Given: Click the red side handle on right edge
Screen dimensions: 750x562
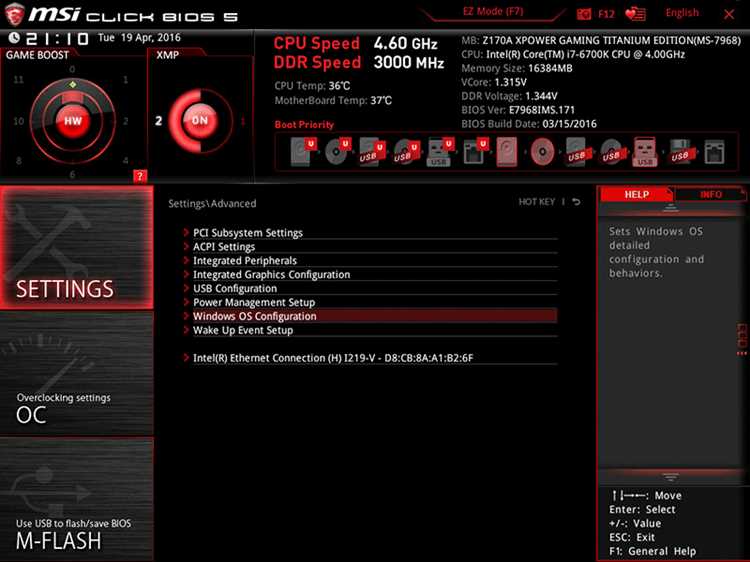Looking at the screenshot, I should 742,340.
